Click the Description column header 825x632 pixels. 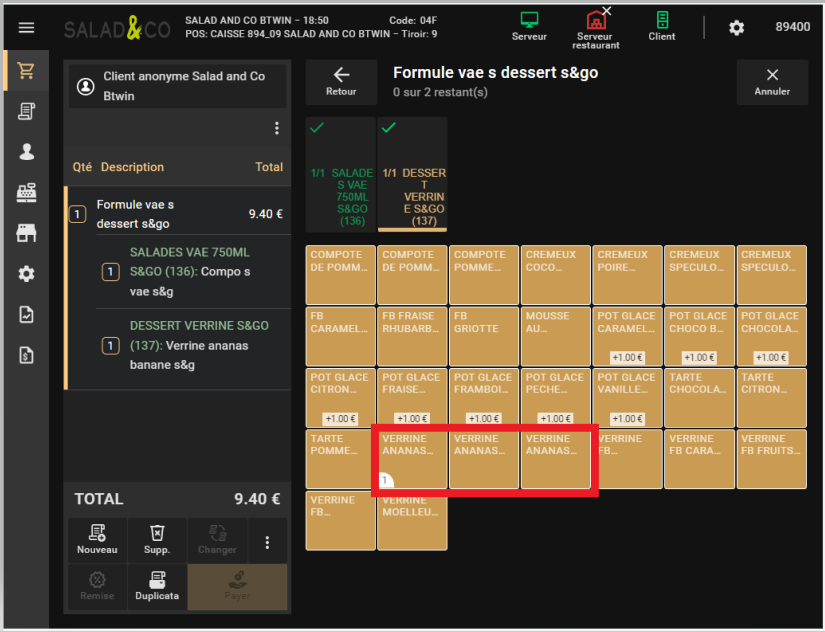(x=133, y=167)
